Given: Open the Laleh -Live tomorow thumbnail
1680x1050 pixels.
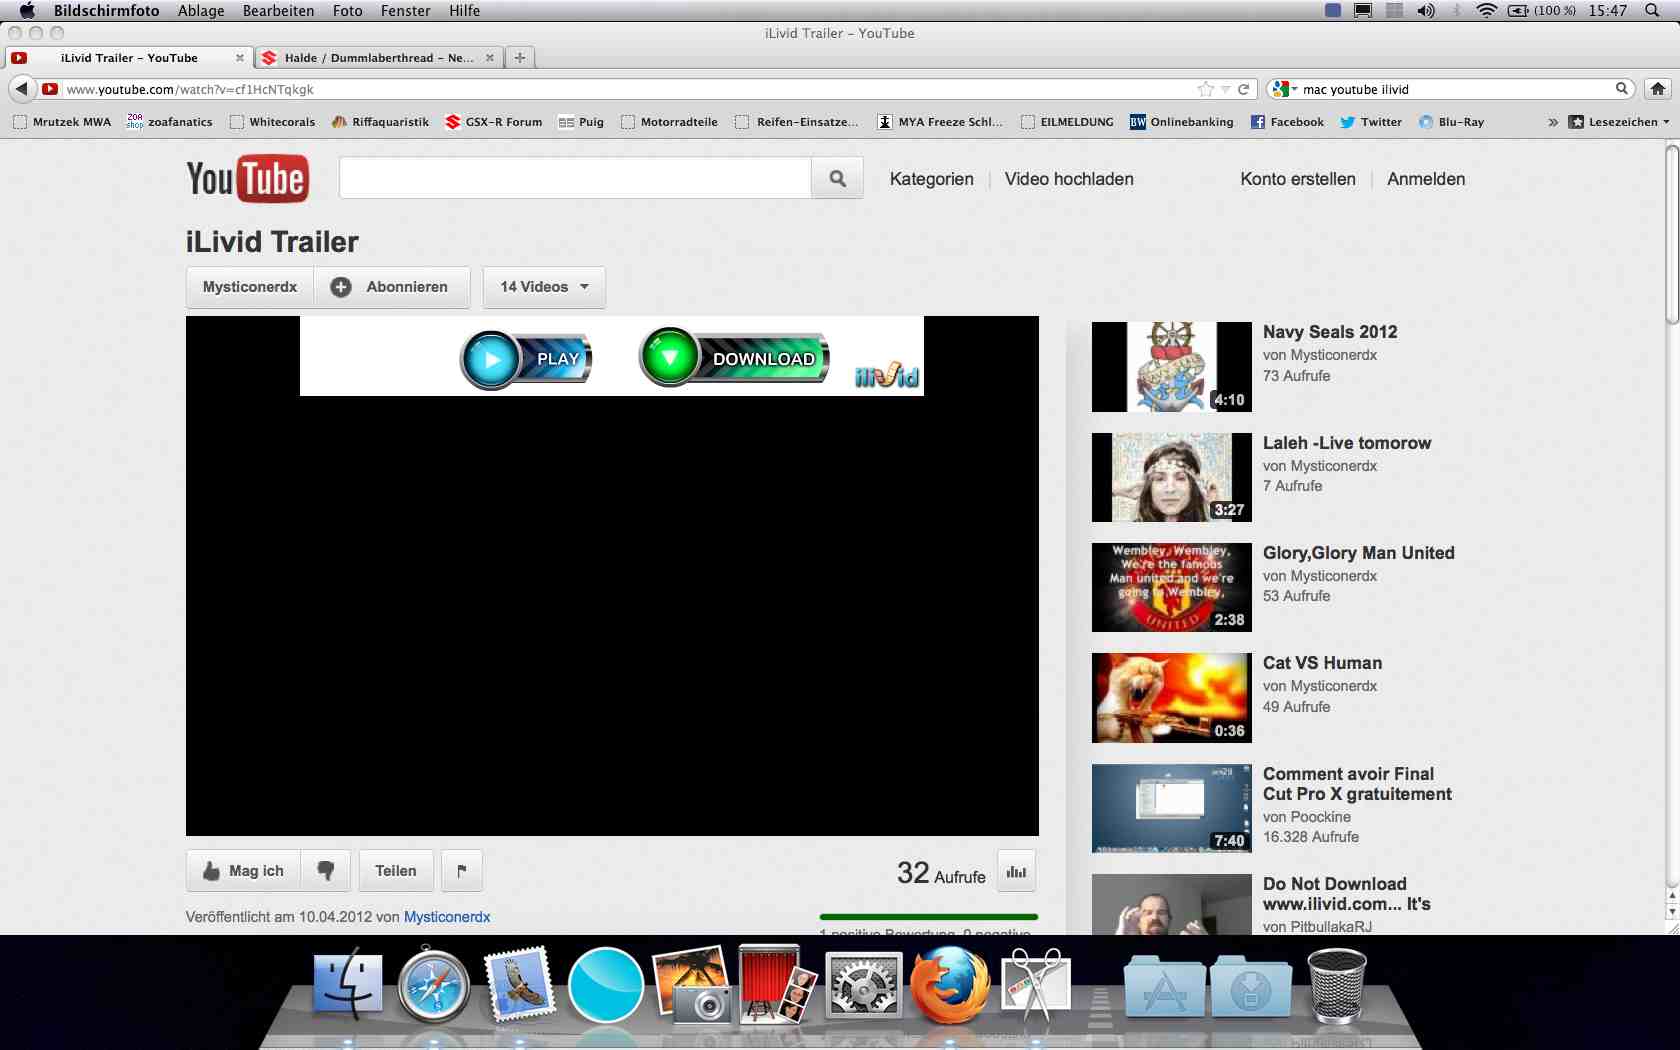Looking at the screenshot, I should pos(1172,477).
